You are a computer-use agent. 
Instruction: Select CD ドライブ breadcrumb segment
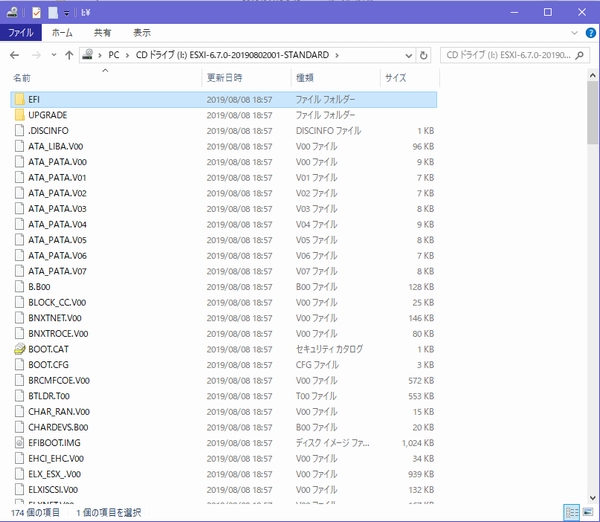[x=232, y=55]
